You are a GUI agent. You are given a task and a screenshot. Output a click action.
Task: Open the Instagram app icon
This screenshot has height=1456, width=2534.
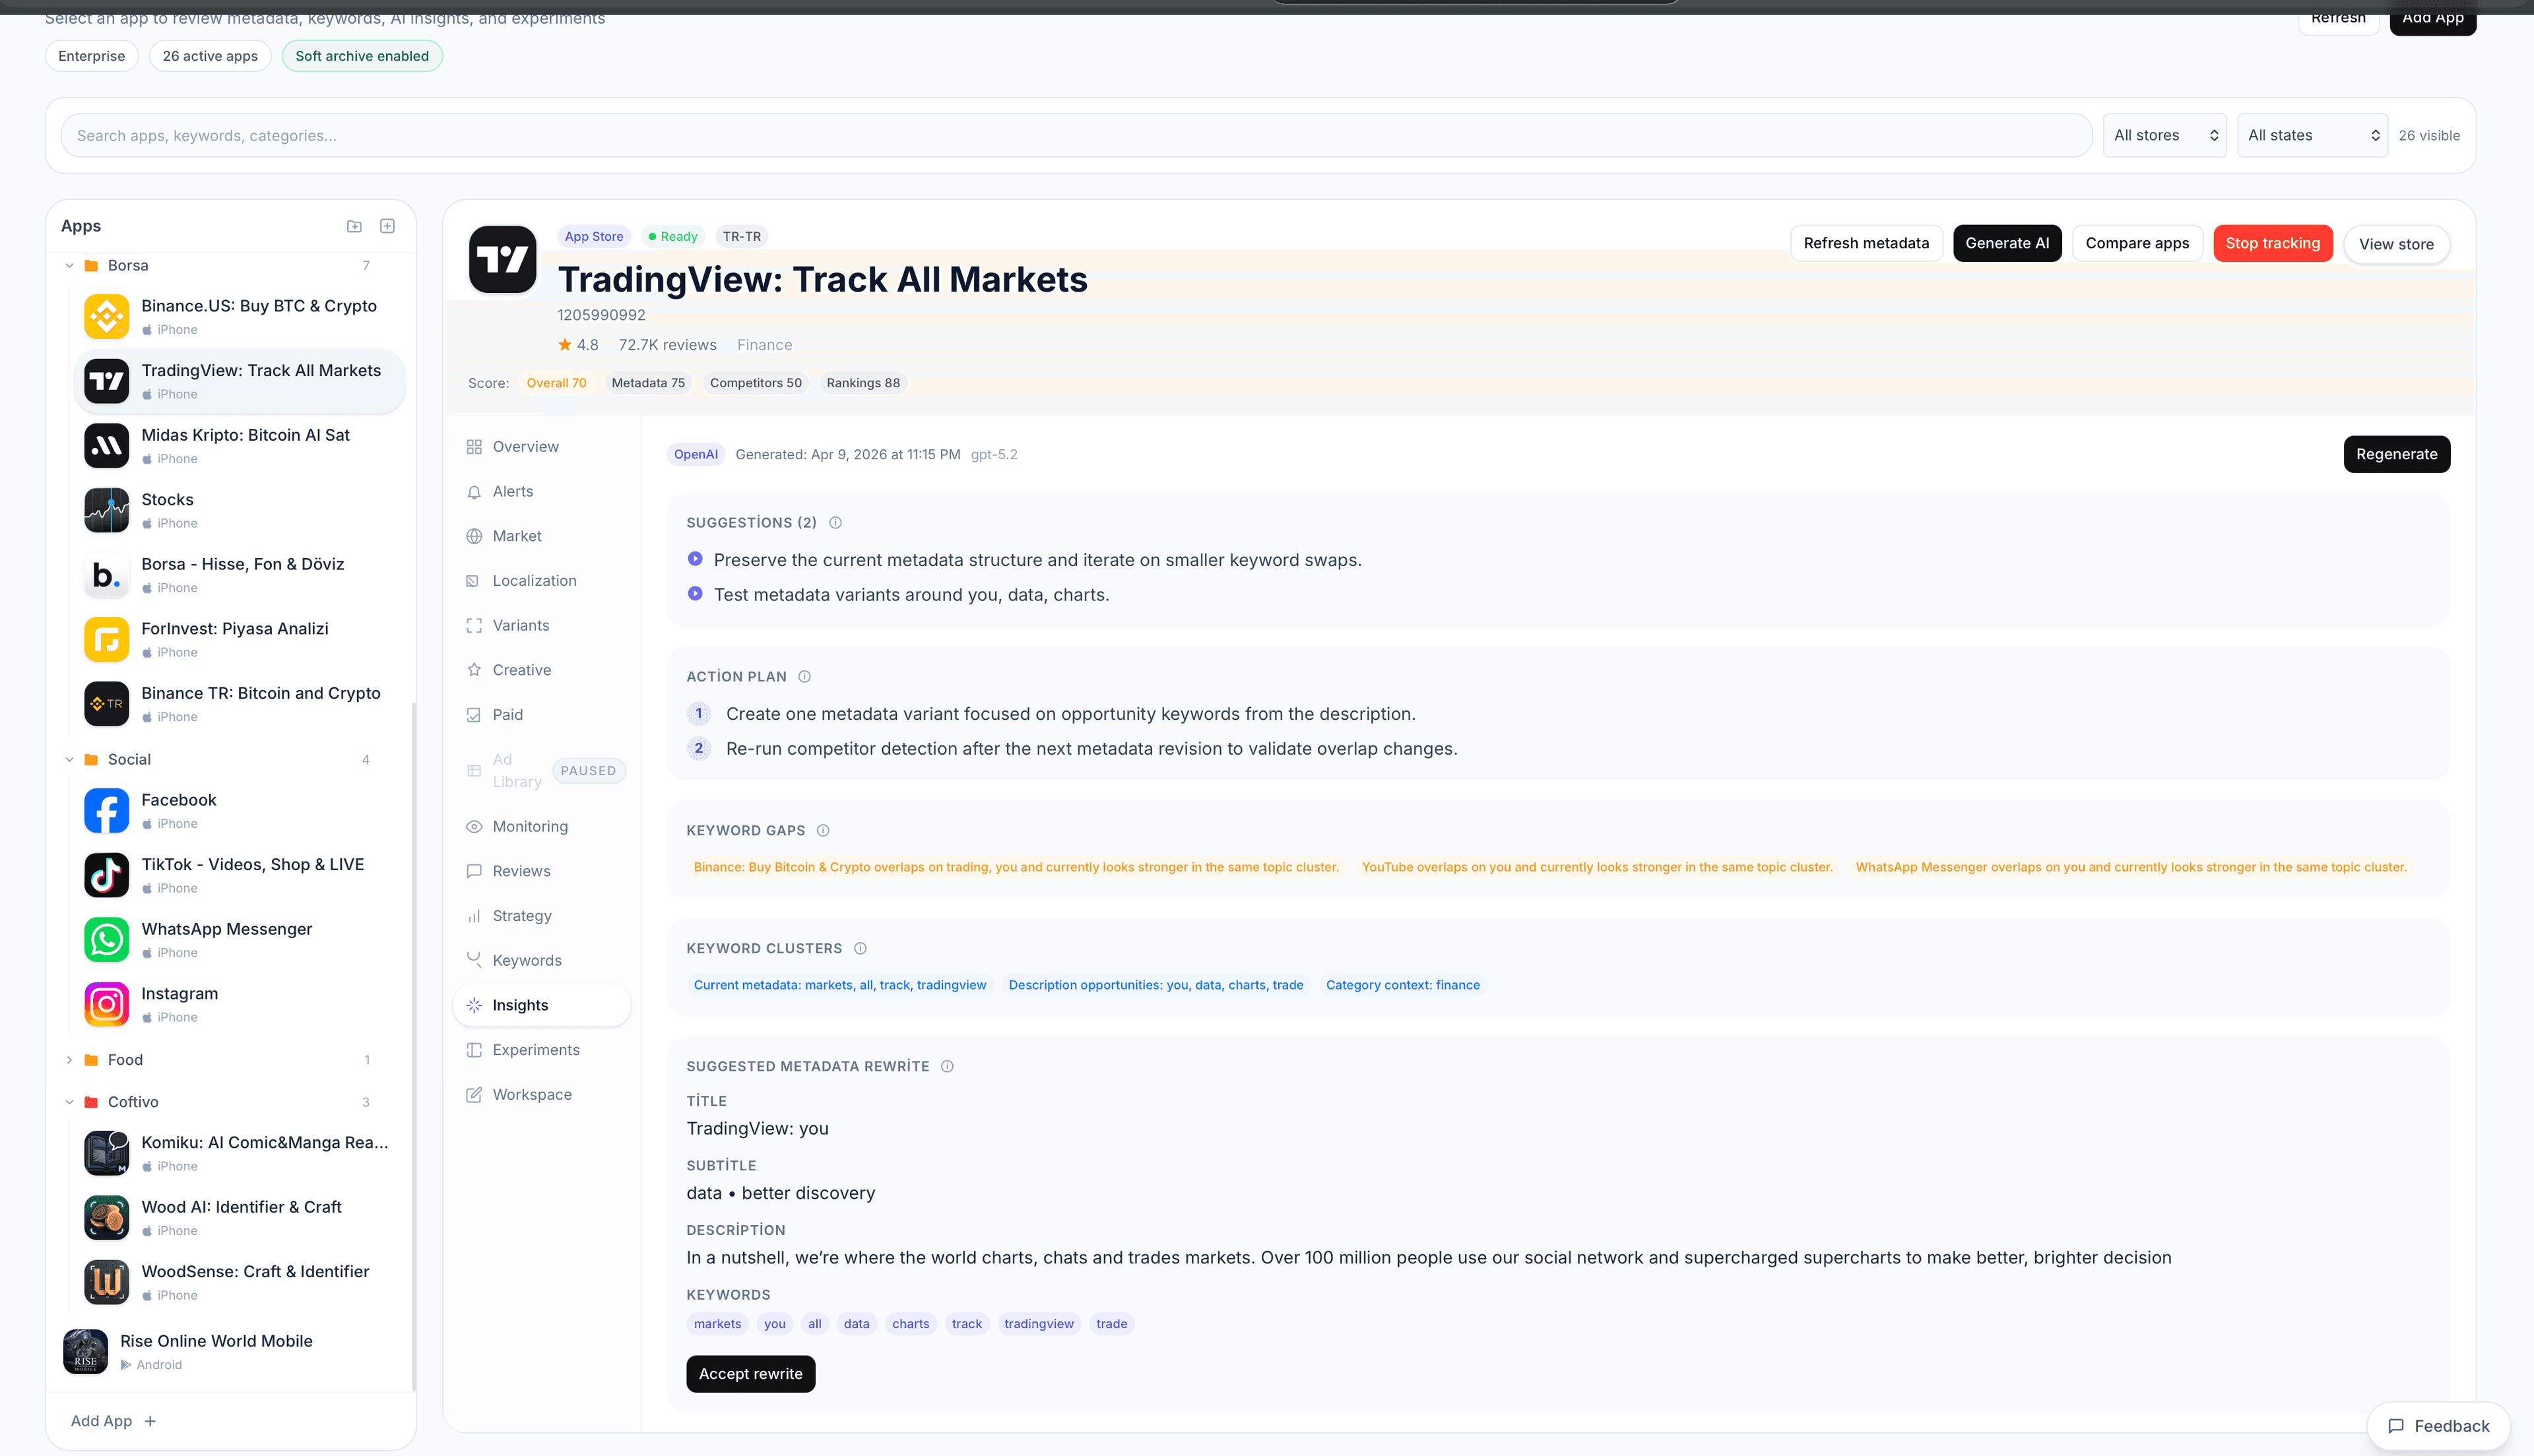(106, 1004)
